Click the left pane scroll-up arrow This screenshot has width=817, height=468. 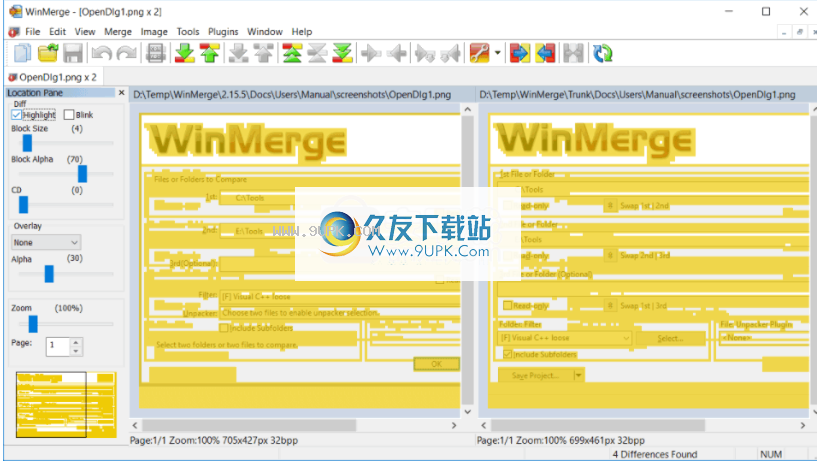point(467,109)
